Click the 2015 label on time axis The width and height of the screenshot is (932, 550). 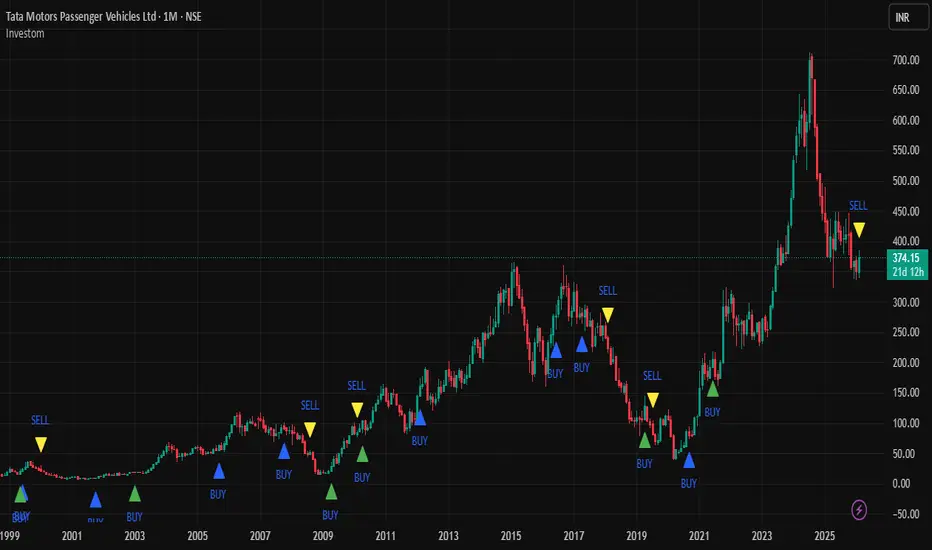coord(511,536)
